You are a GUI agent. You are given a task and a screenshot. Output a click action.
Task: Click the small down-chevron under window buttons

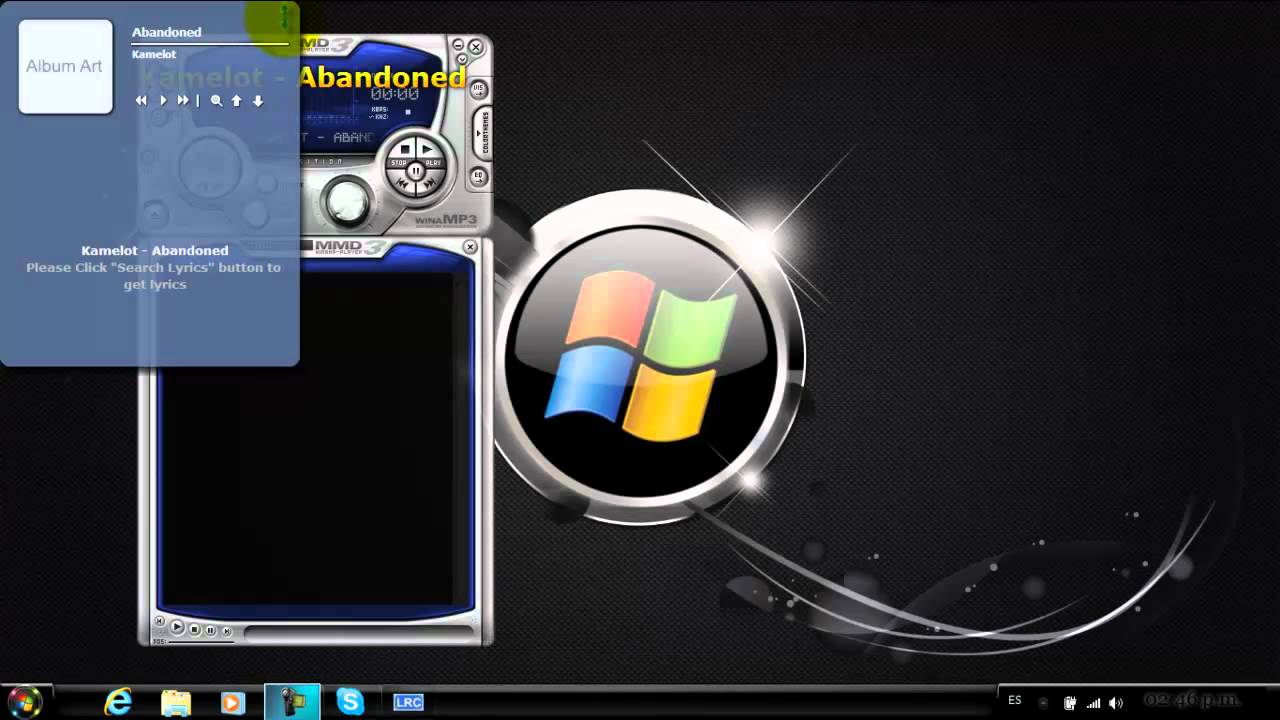(x=462, y=59)
